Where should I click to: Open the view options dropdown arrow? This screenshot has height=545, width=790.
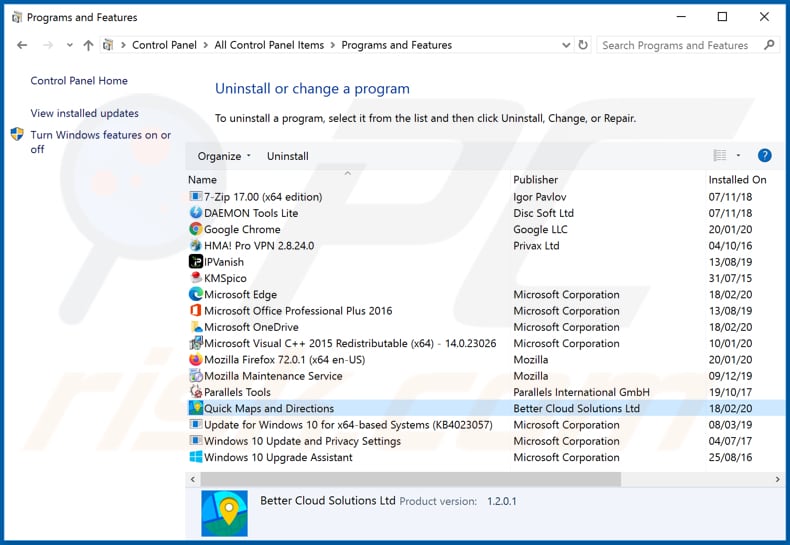pos(738,156)
